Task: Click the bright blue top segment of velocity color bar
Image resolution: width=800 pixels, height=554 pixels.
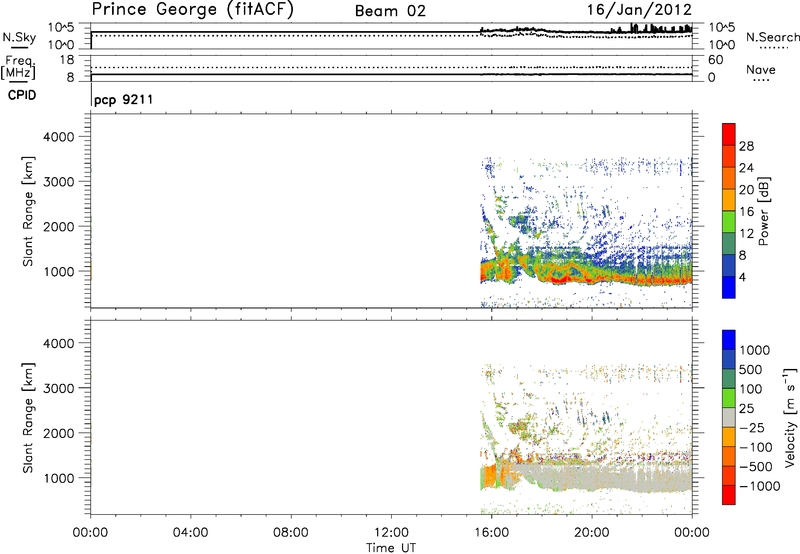Action: [x=729, y=340]
